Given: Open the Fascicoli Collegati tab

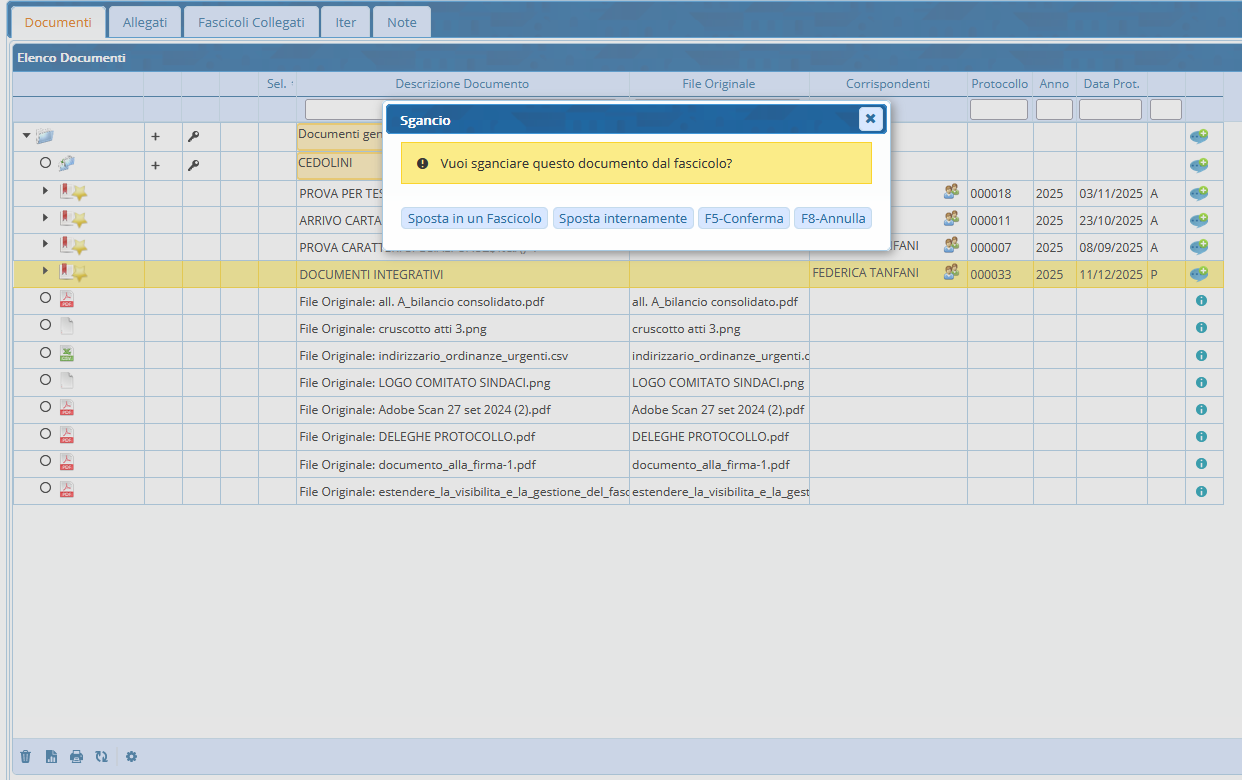Looking at the screenshot, I should (251, 22).
